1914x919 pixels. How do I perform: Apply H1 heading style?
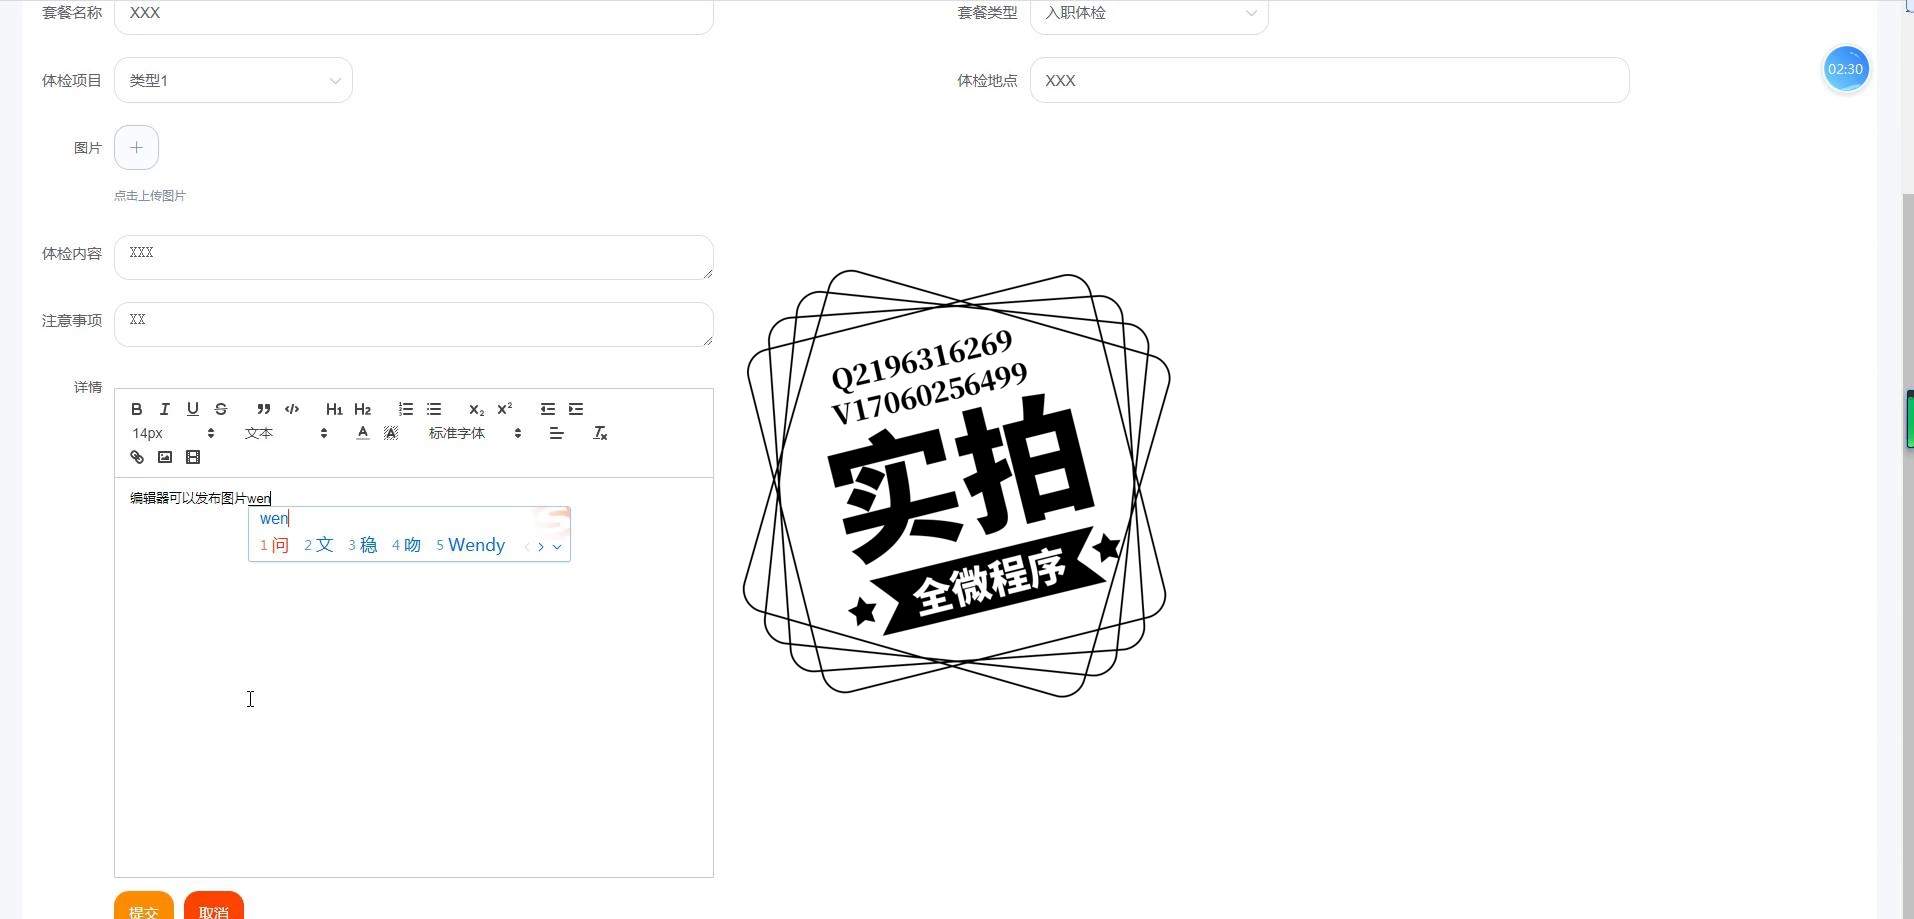pos(334,409)
